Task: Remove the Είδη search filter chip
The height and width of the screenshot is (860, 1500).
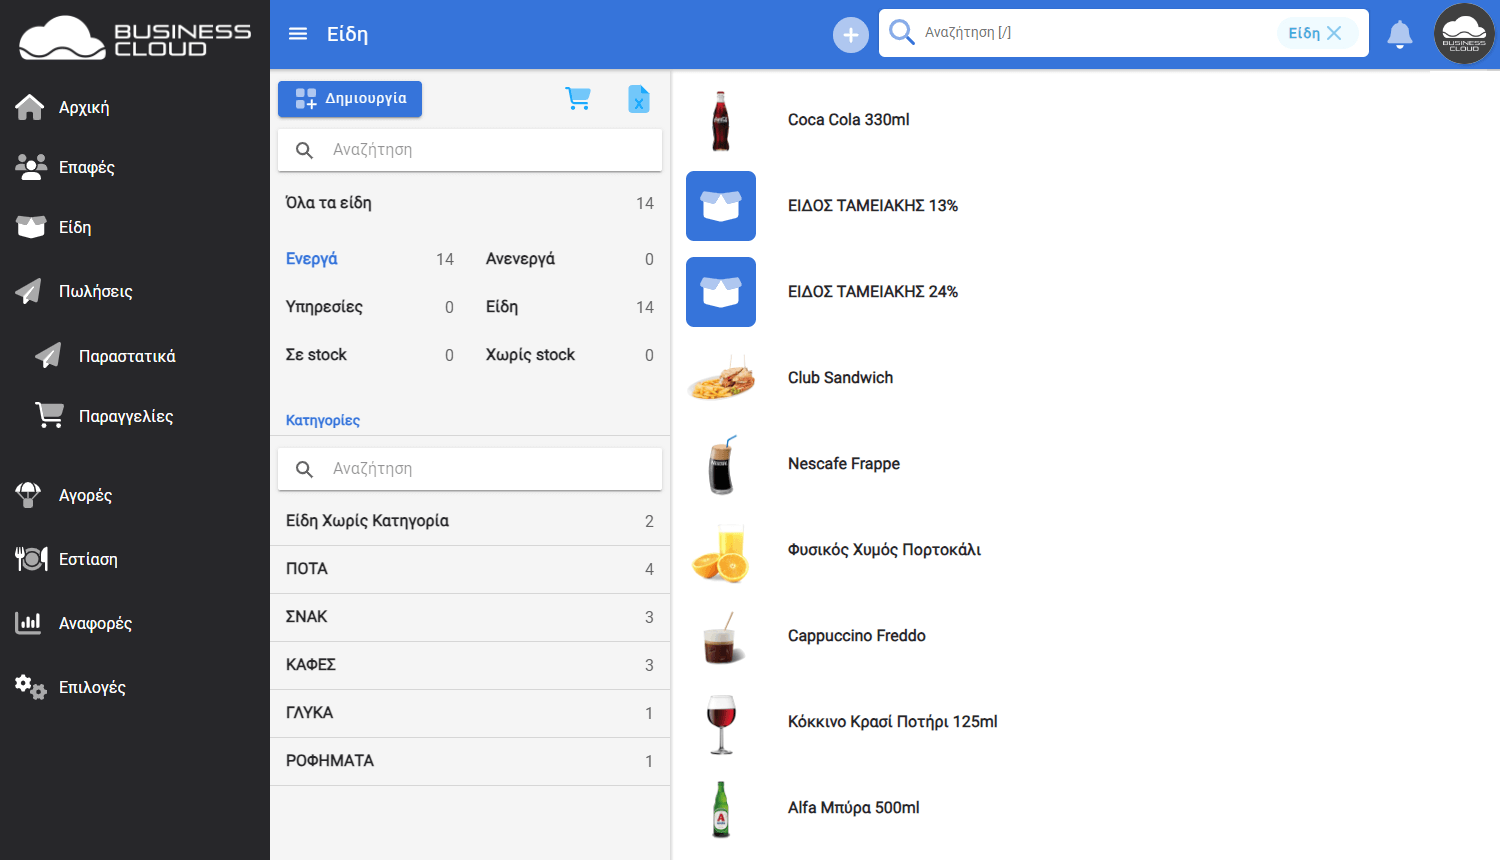Action: pos(1334,33)
